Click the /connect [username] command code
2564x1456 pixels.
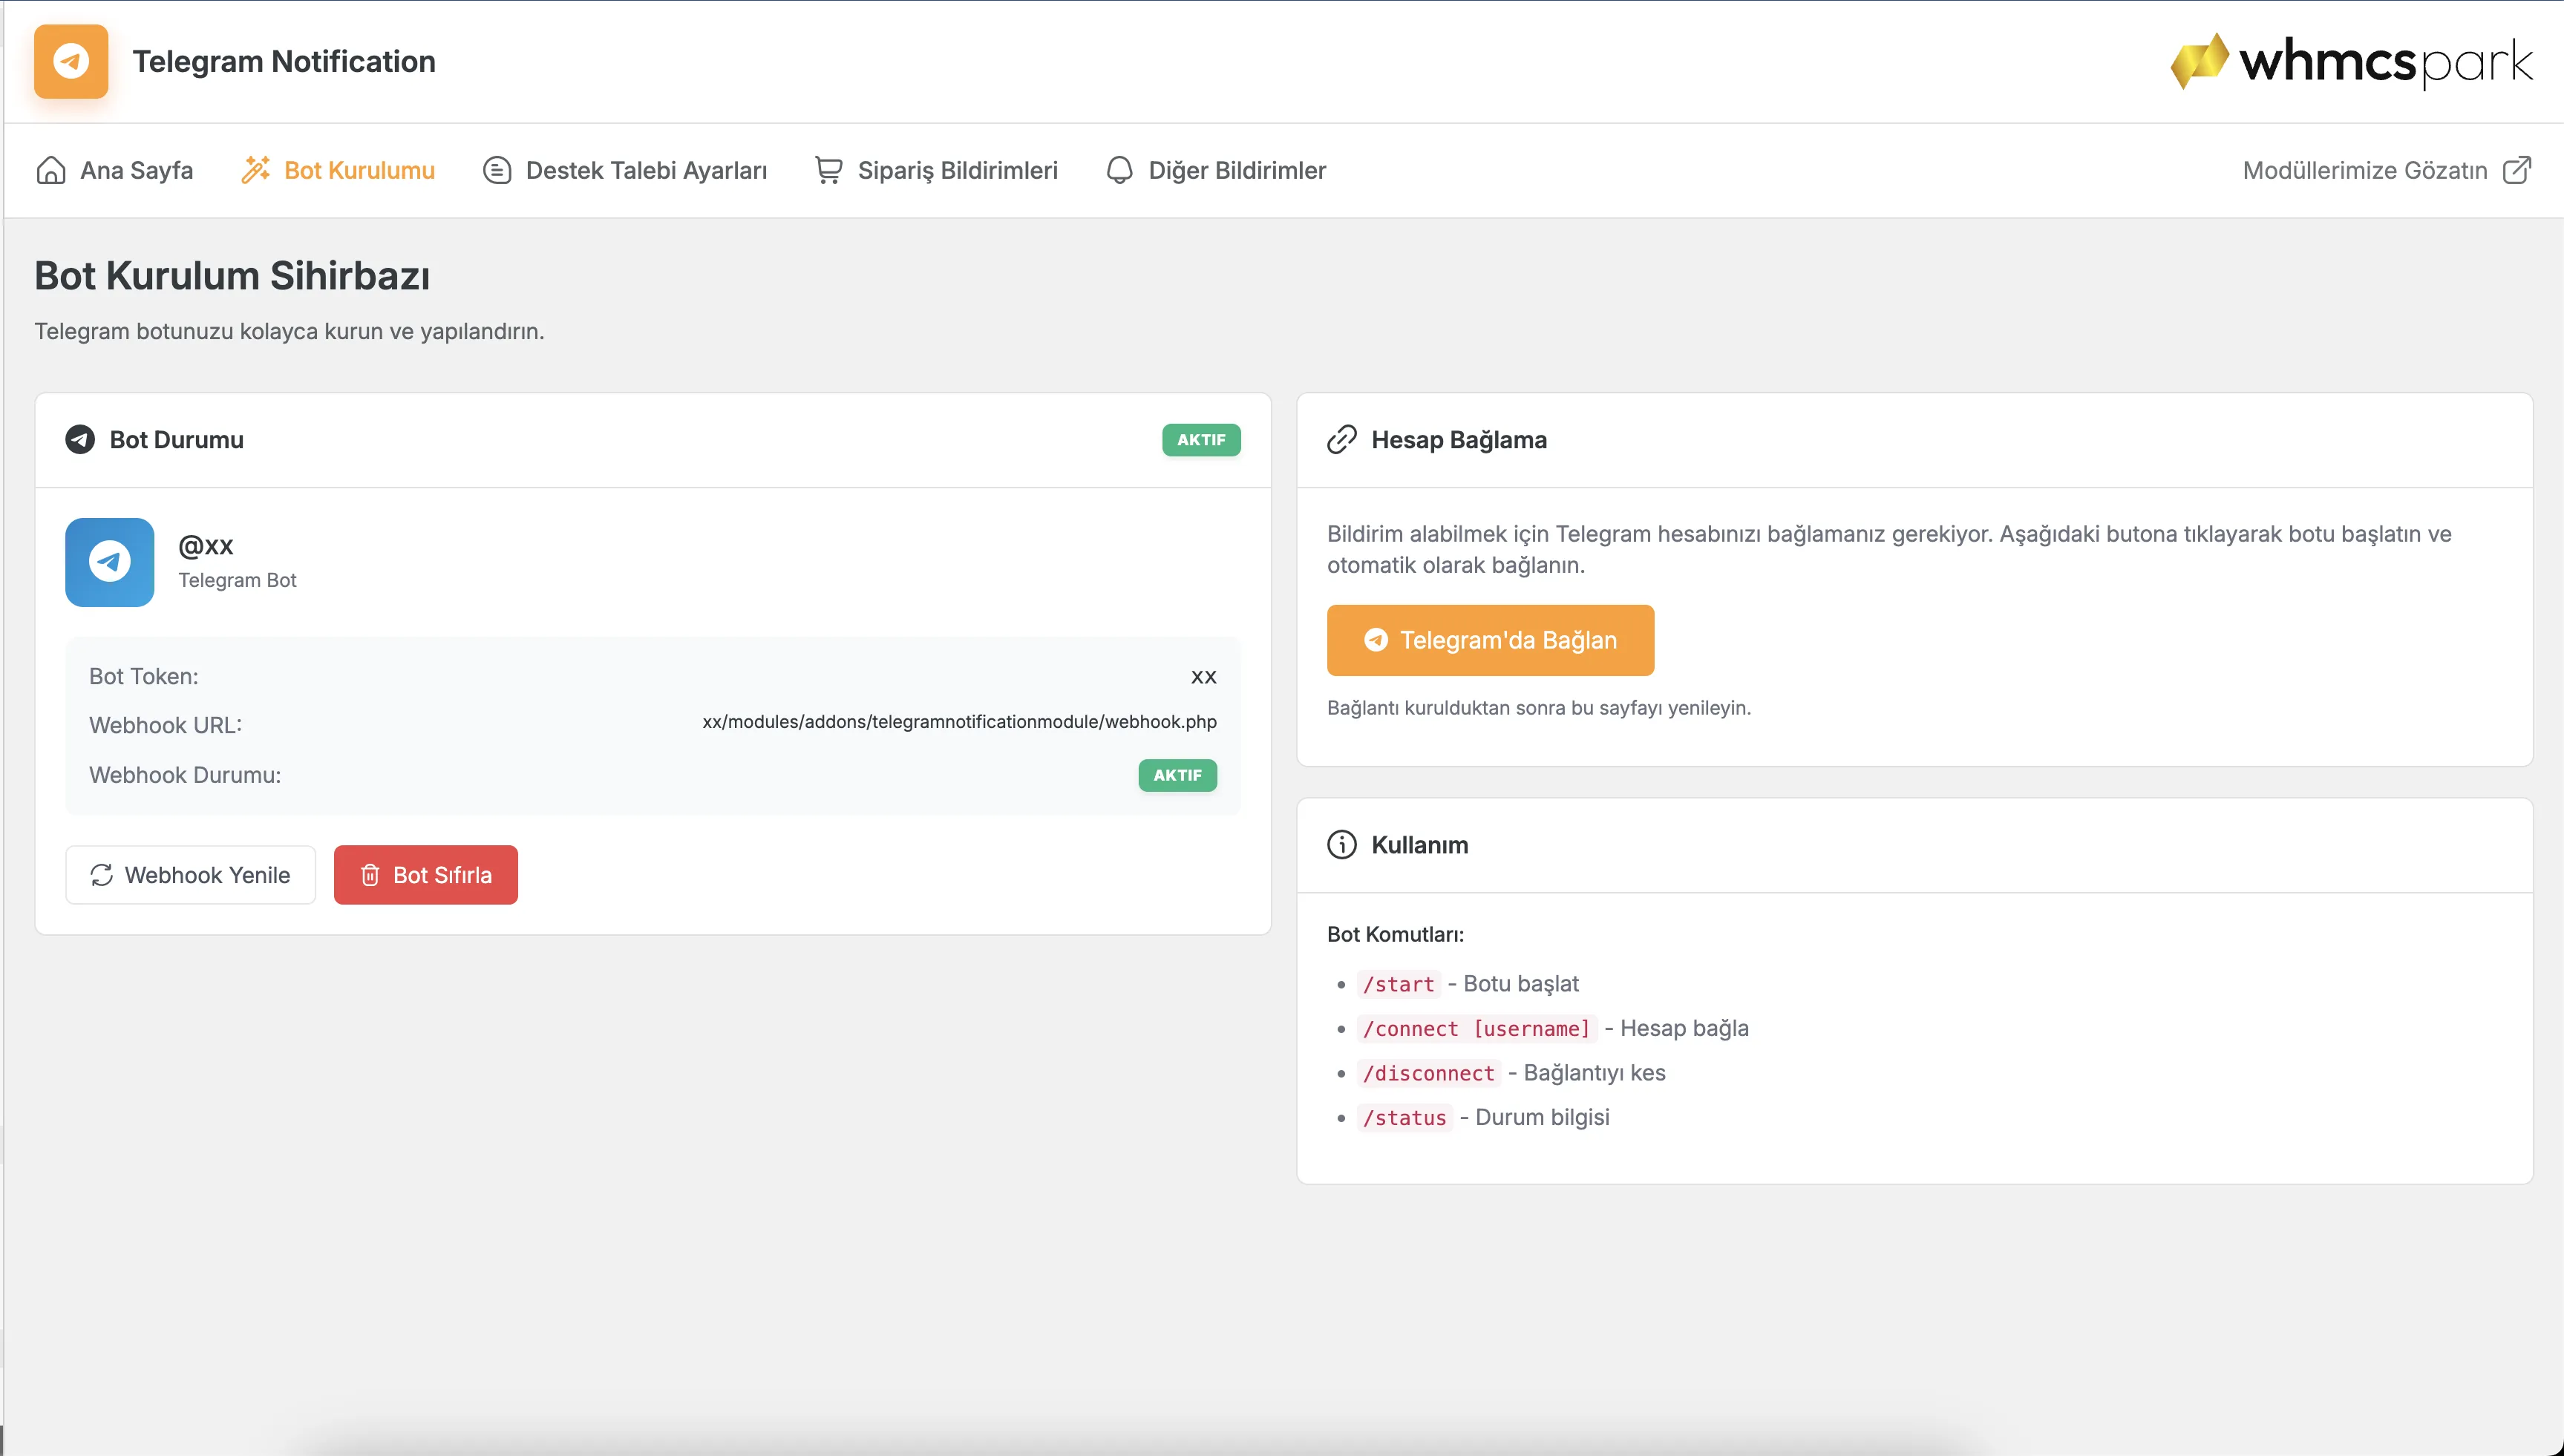click(x=1476, y=1028)
